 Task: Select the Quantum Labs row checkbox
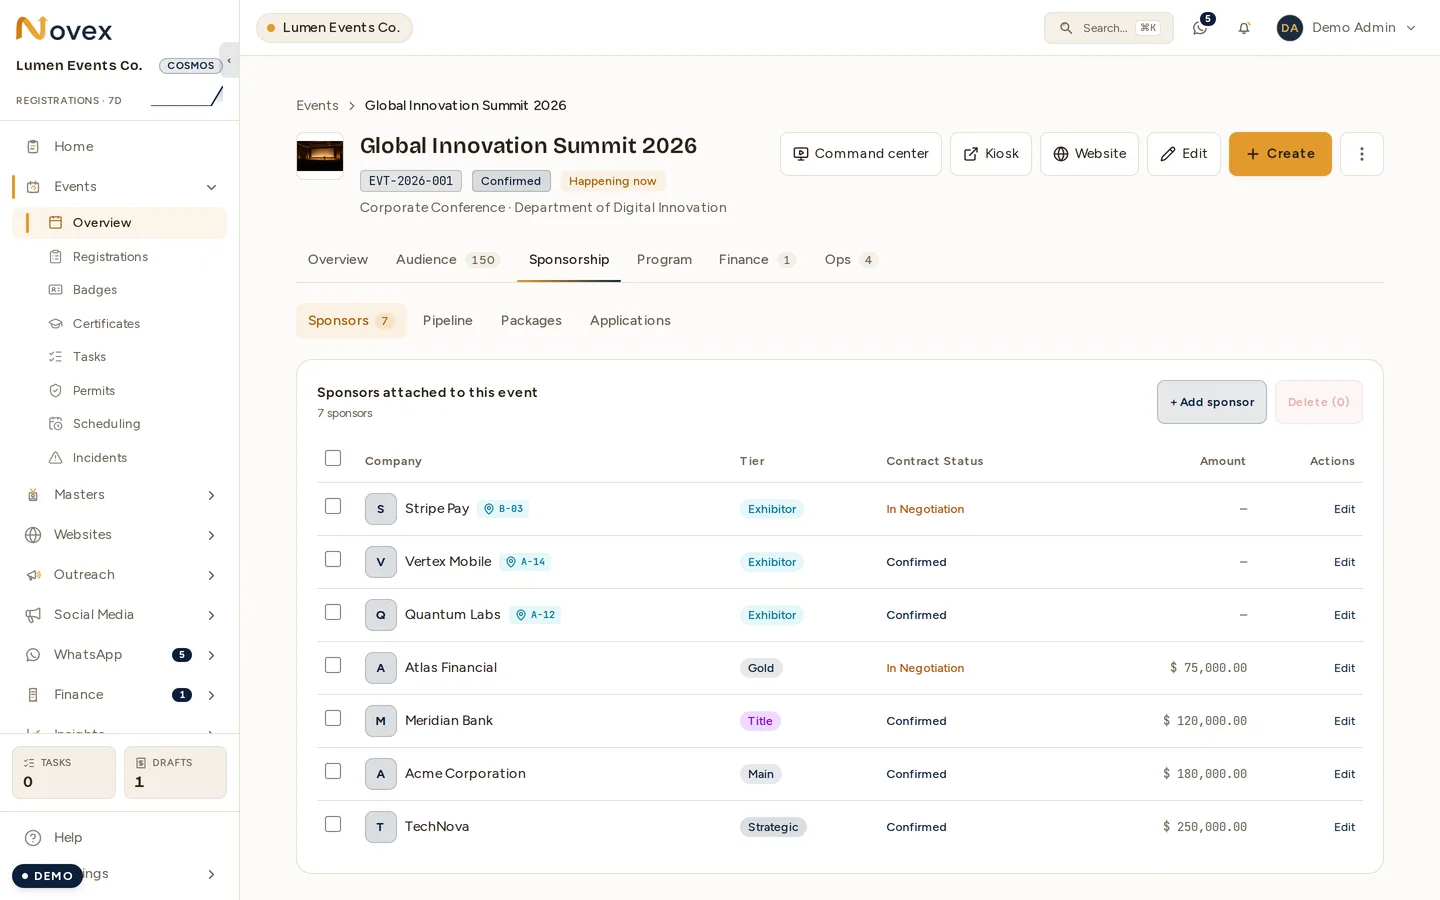(333, 612)
